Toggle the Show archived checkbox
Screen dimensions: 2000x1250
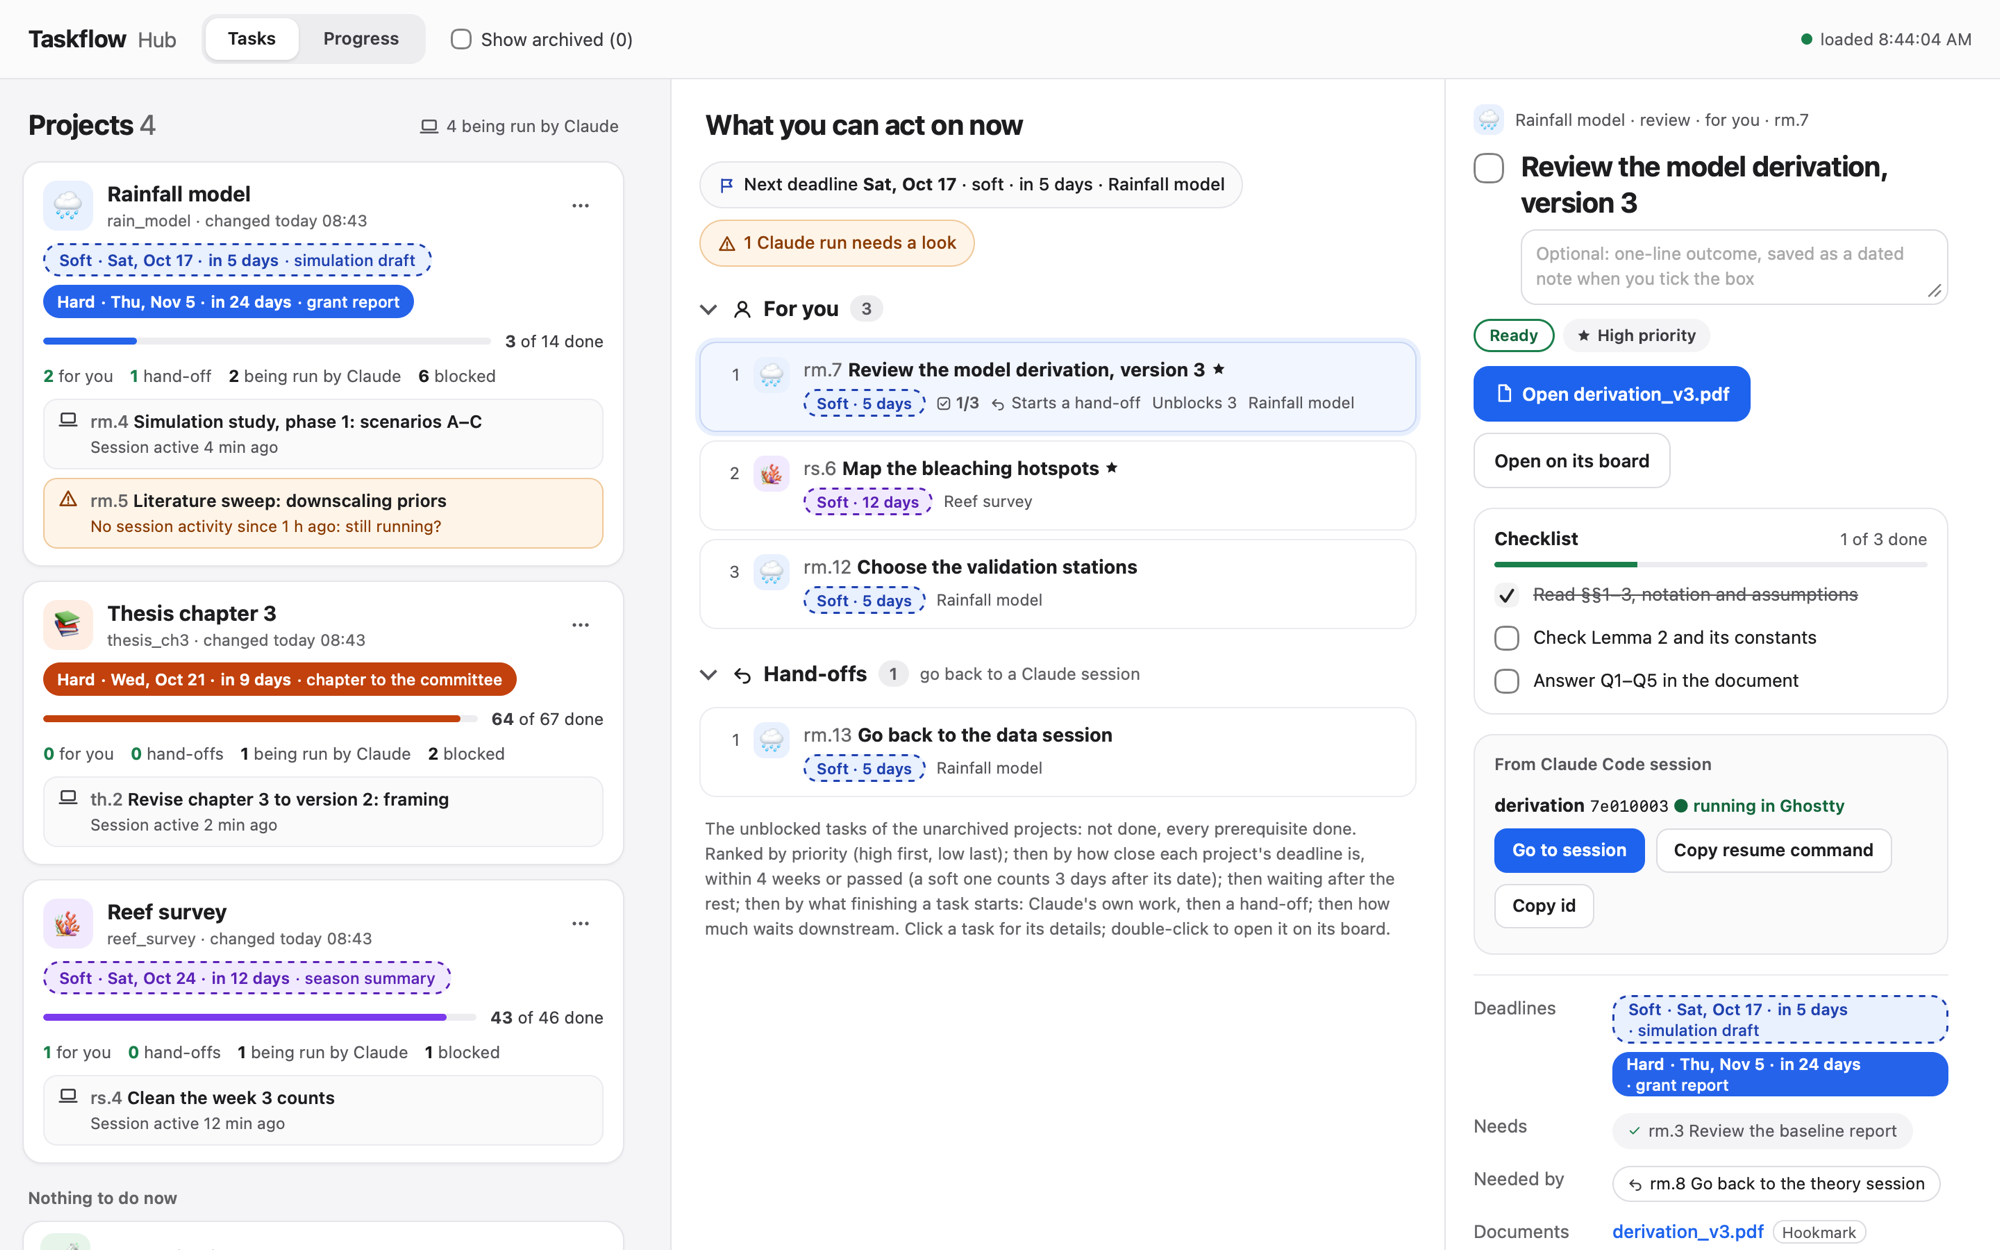(461, 39)
